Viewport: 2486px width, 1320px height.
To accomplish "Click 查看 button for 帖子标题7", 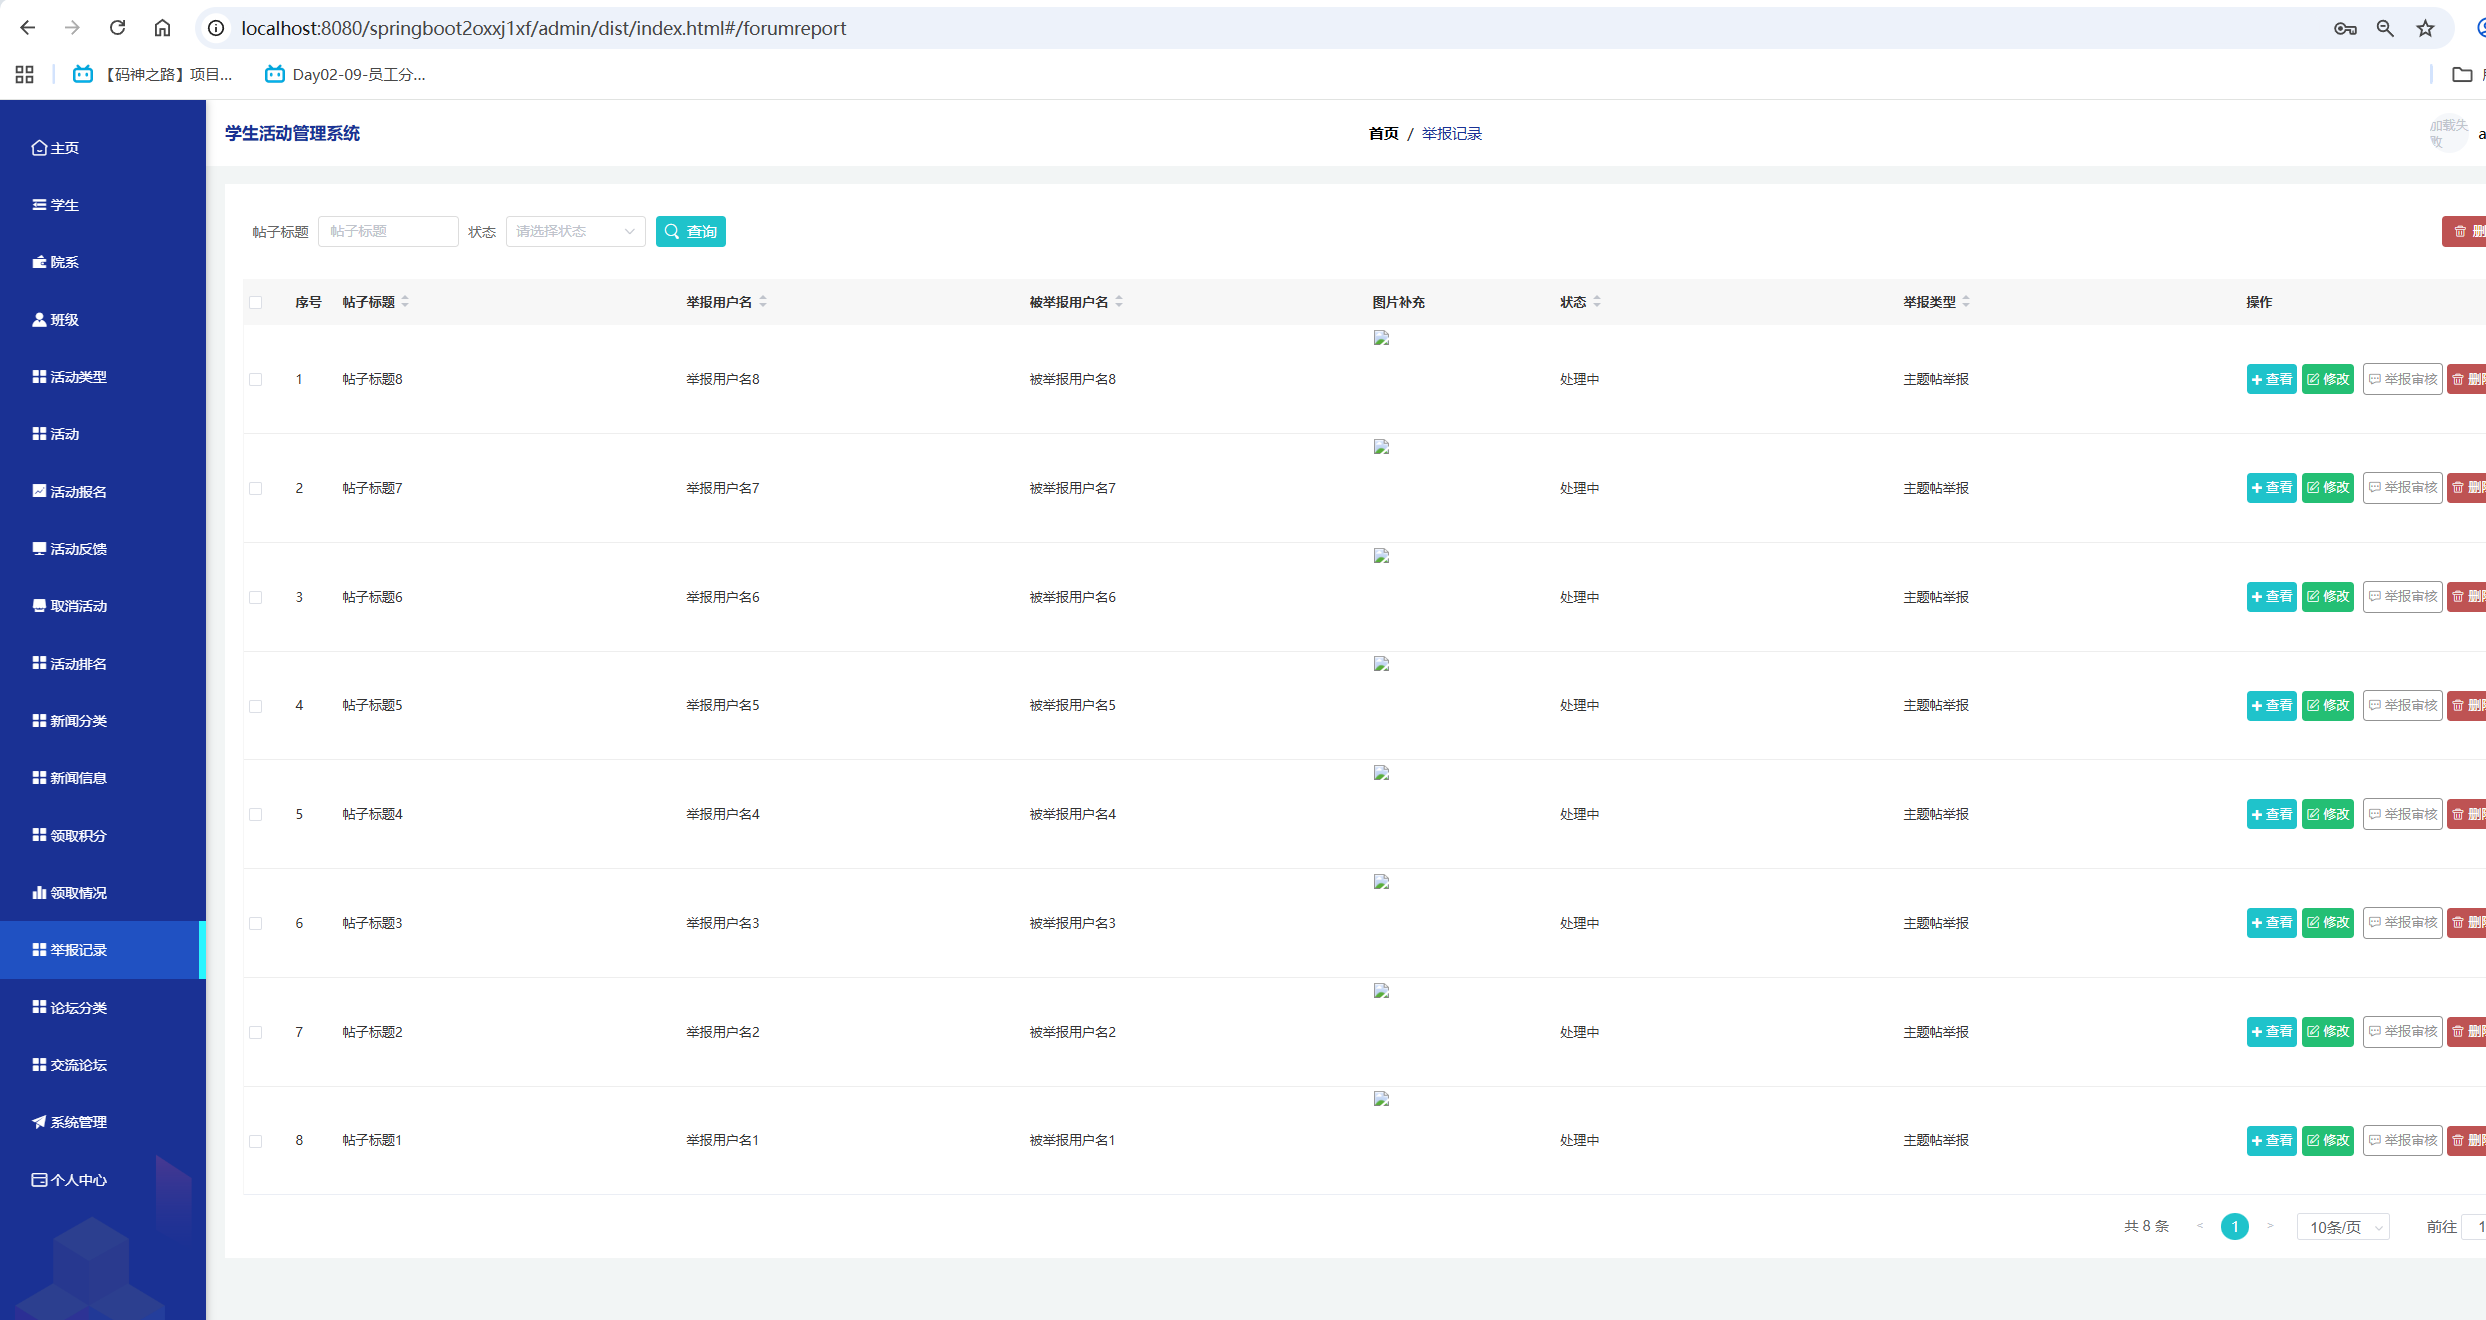I will (2271, 488).
